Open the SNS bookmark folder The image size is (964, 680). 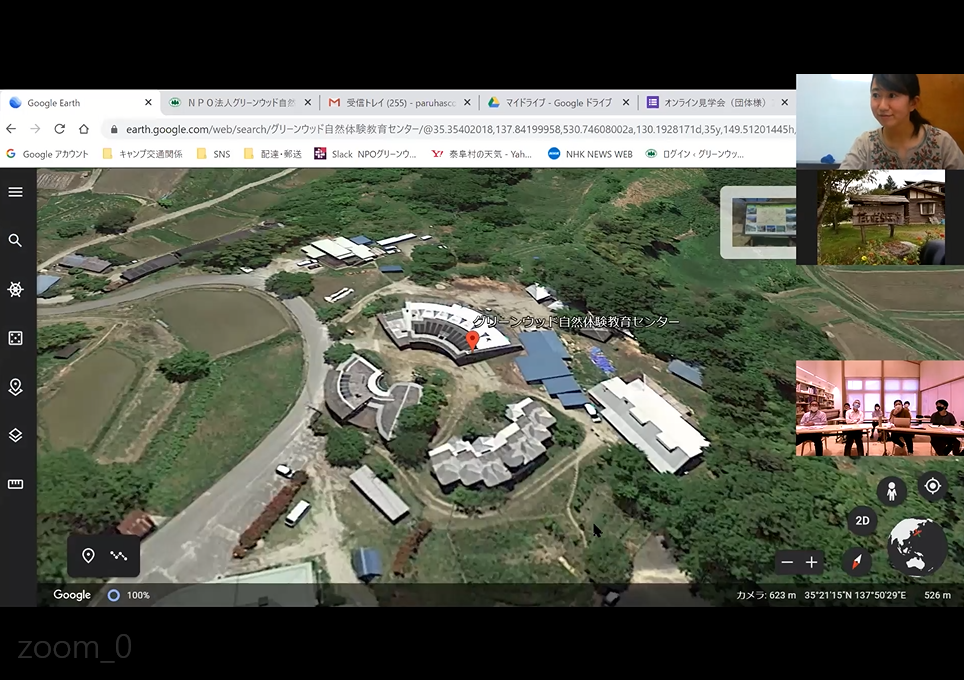pos(213,154)
